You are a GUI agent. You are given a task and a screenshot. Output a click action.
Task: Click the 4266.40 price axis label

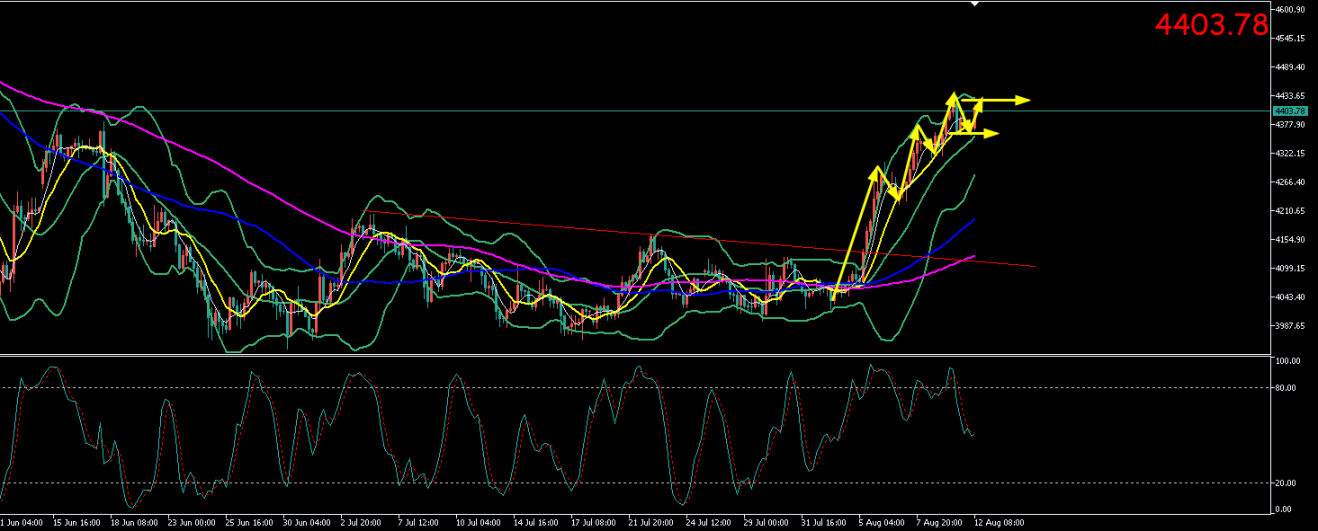coord(1291,182)
